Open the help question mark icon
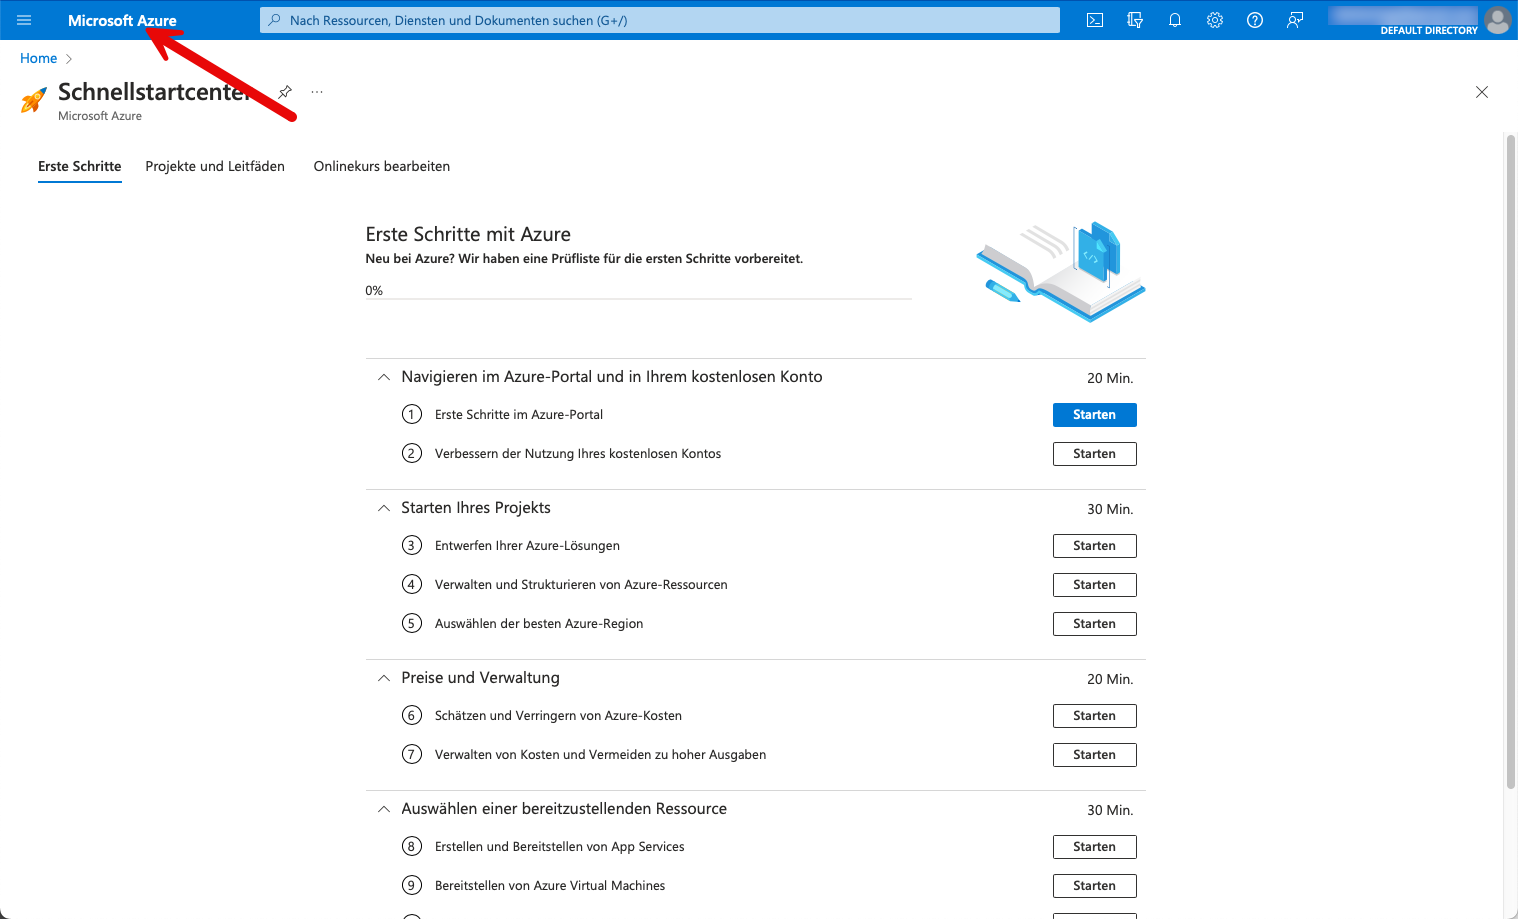The image size is (1518, 919). (x=1255, y=20)
